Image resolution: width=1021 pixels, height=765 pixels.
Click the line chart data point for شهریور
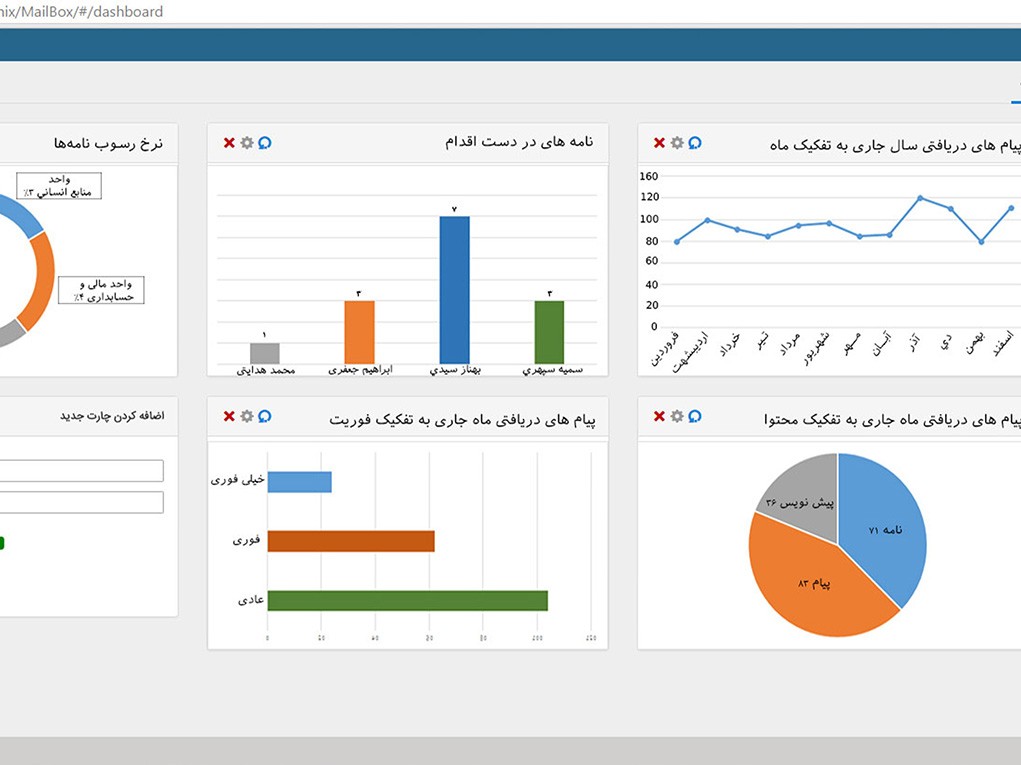coord(829,223)
